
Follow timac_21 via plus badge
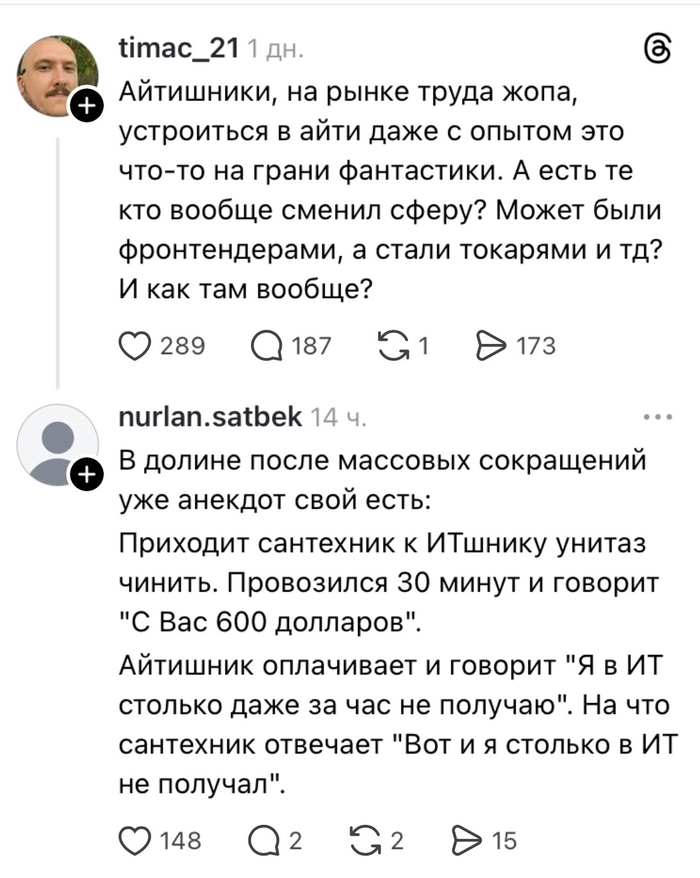(x=86, y=106)
